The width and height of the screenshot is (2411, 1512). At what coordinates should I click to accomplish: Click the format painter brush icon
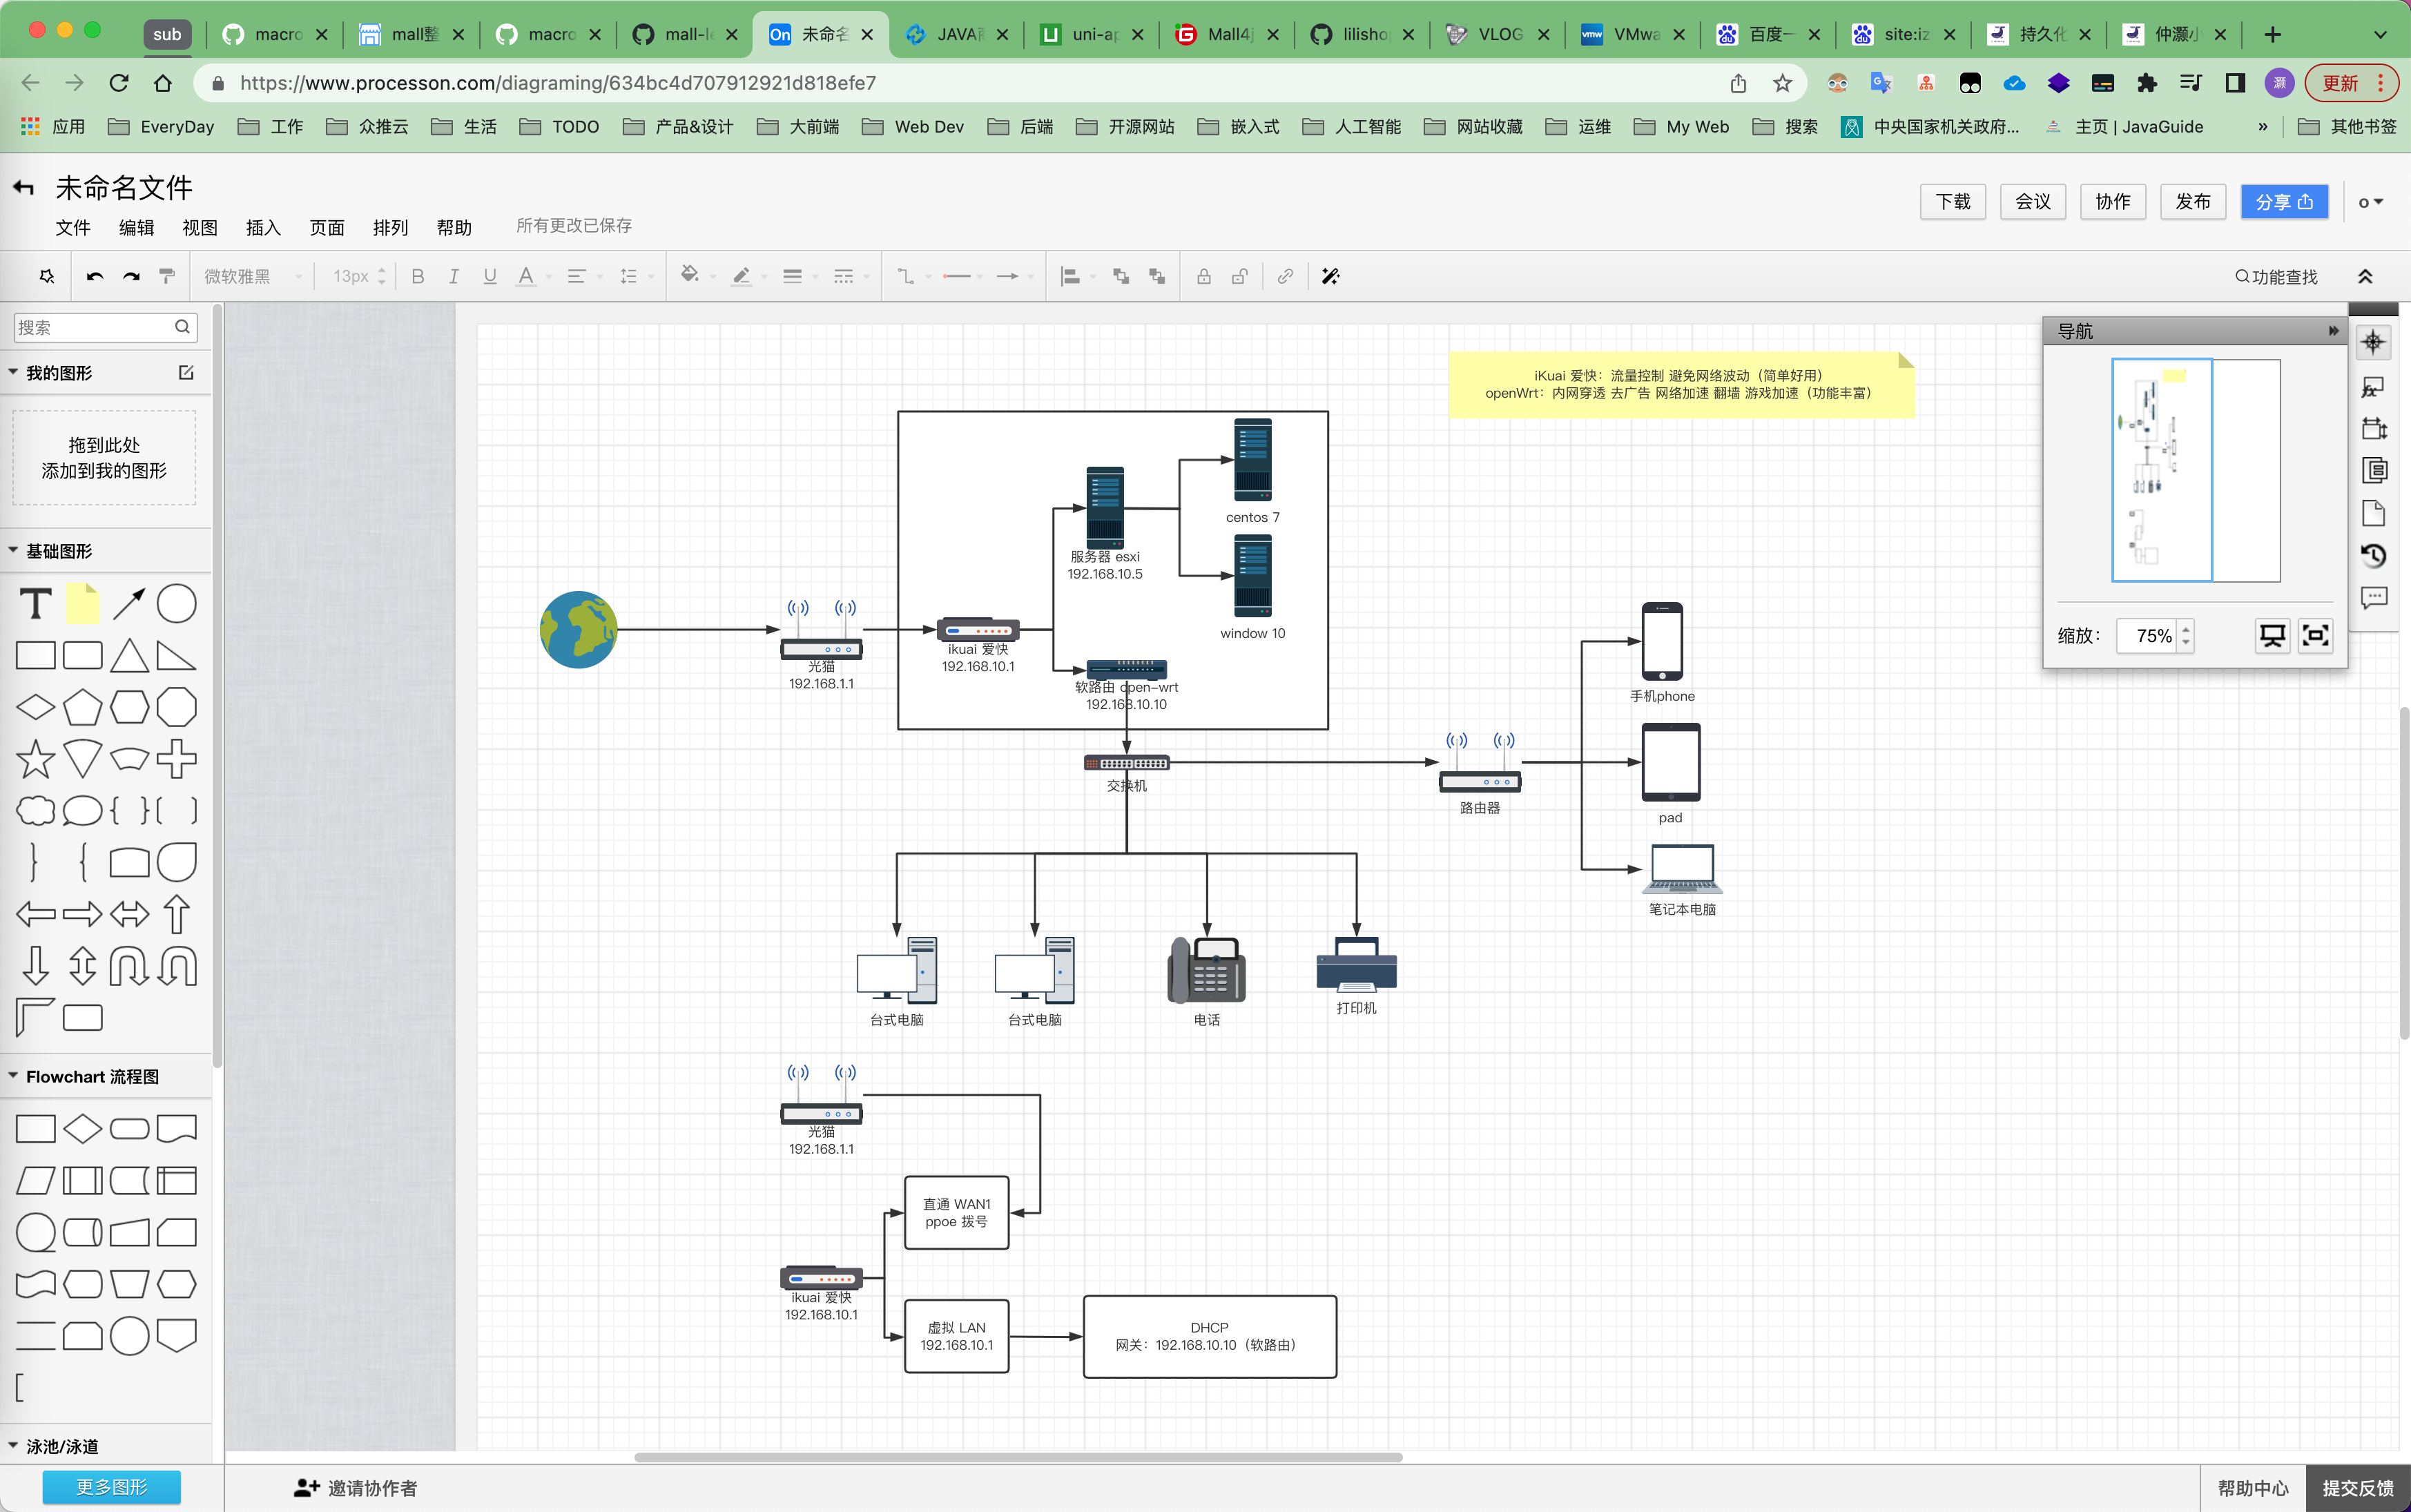coord(167,277)
